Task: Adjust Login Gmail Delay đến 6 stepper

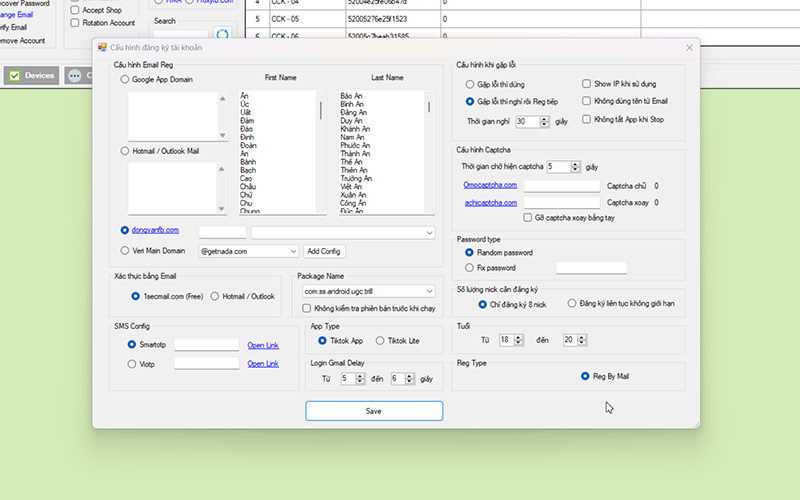Action: [x=409, y=379]
